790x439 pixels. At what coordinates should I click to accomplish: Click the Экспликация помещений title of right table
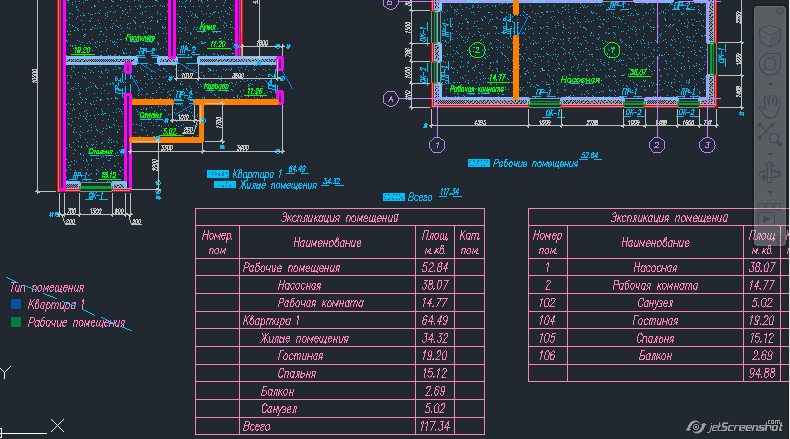coord(669,217)
